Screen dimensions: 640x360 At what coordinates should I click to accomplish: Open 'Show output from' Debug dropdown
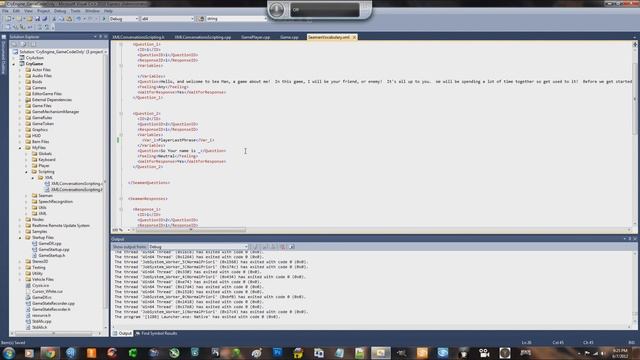(x=198, y=247)
